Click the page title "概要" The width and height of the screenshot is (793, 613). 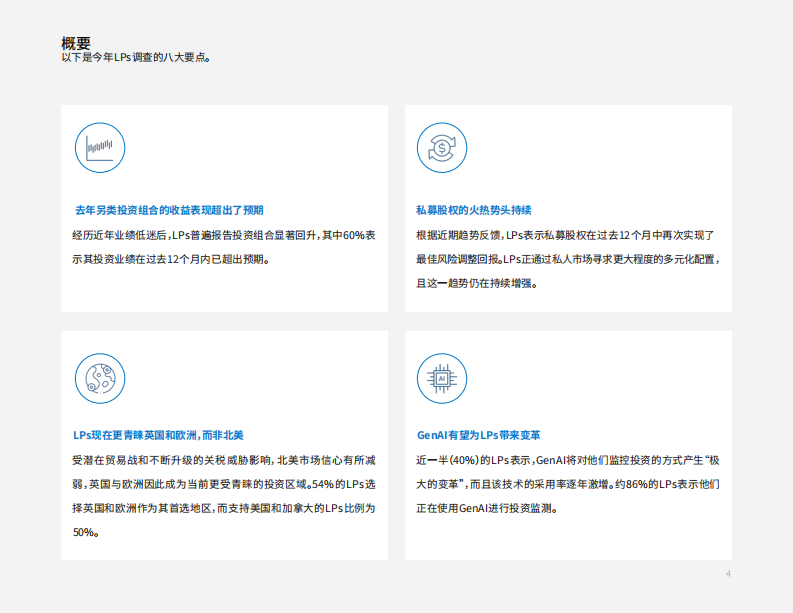pyautogui.click(x=76, y=43)
